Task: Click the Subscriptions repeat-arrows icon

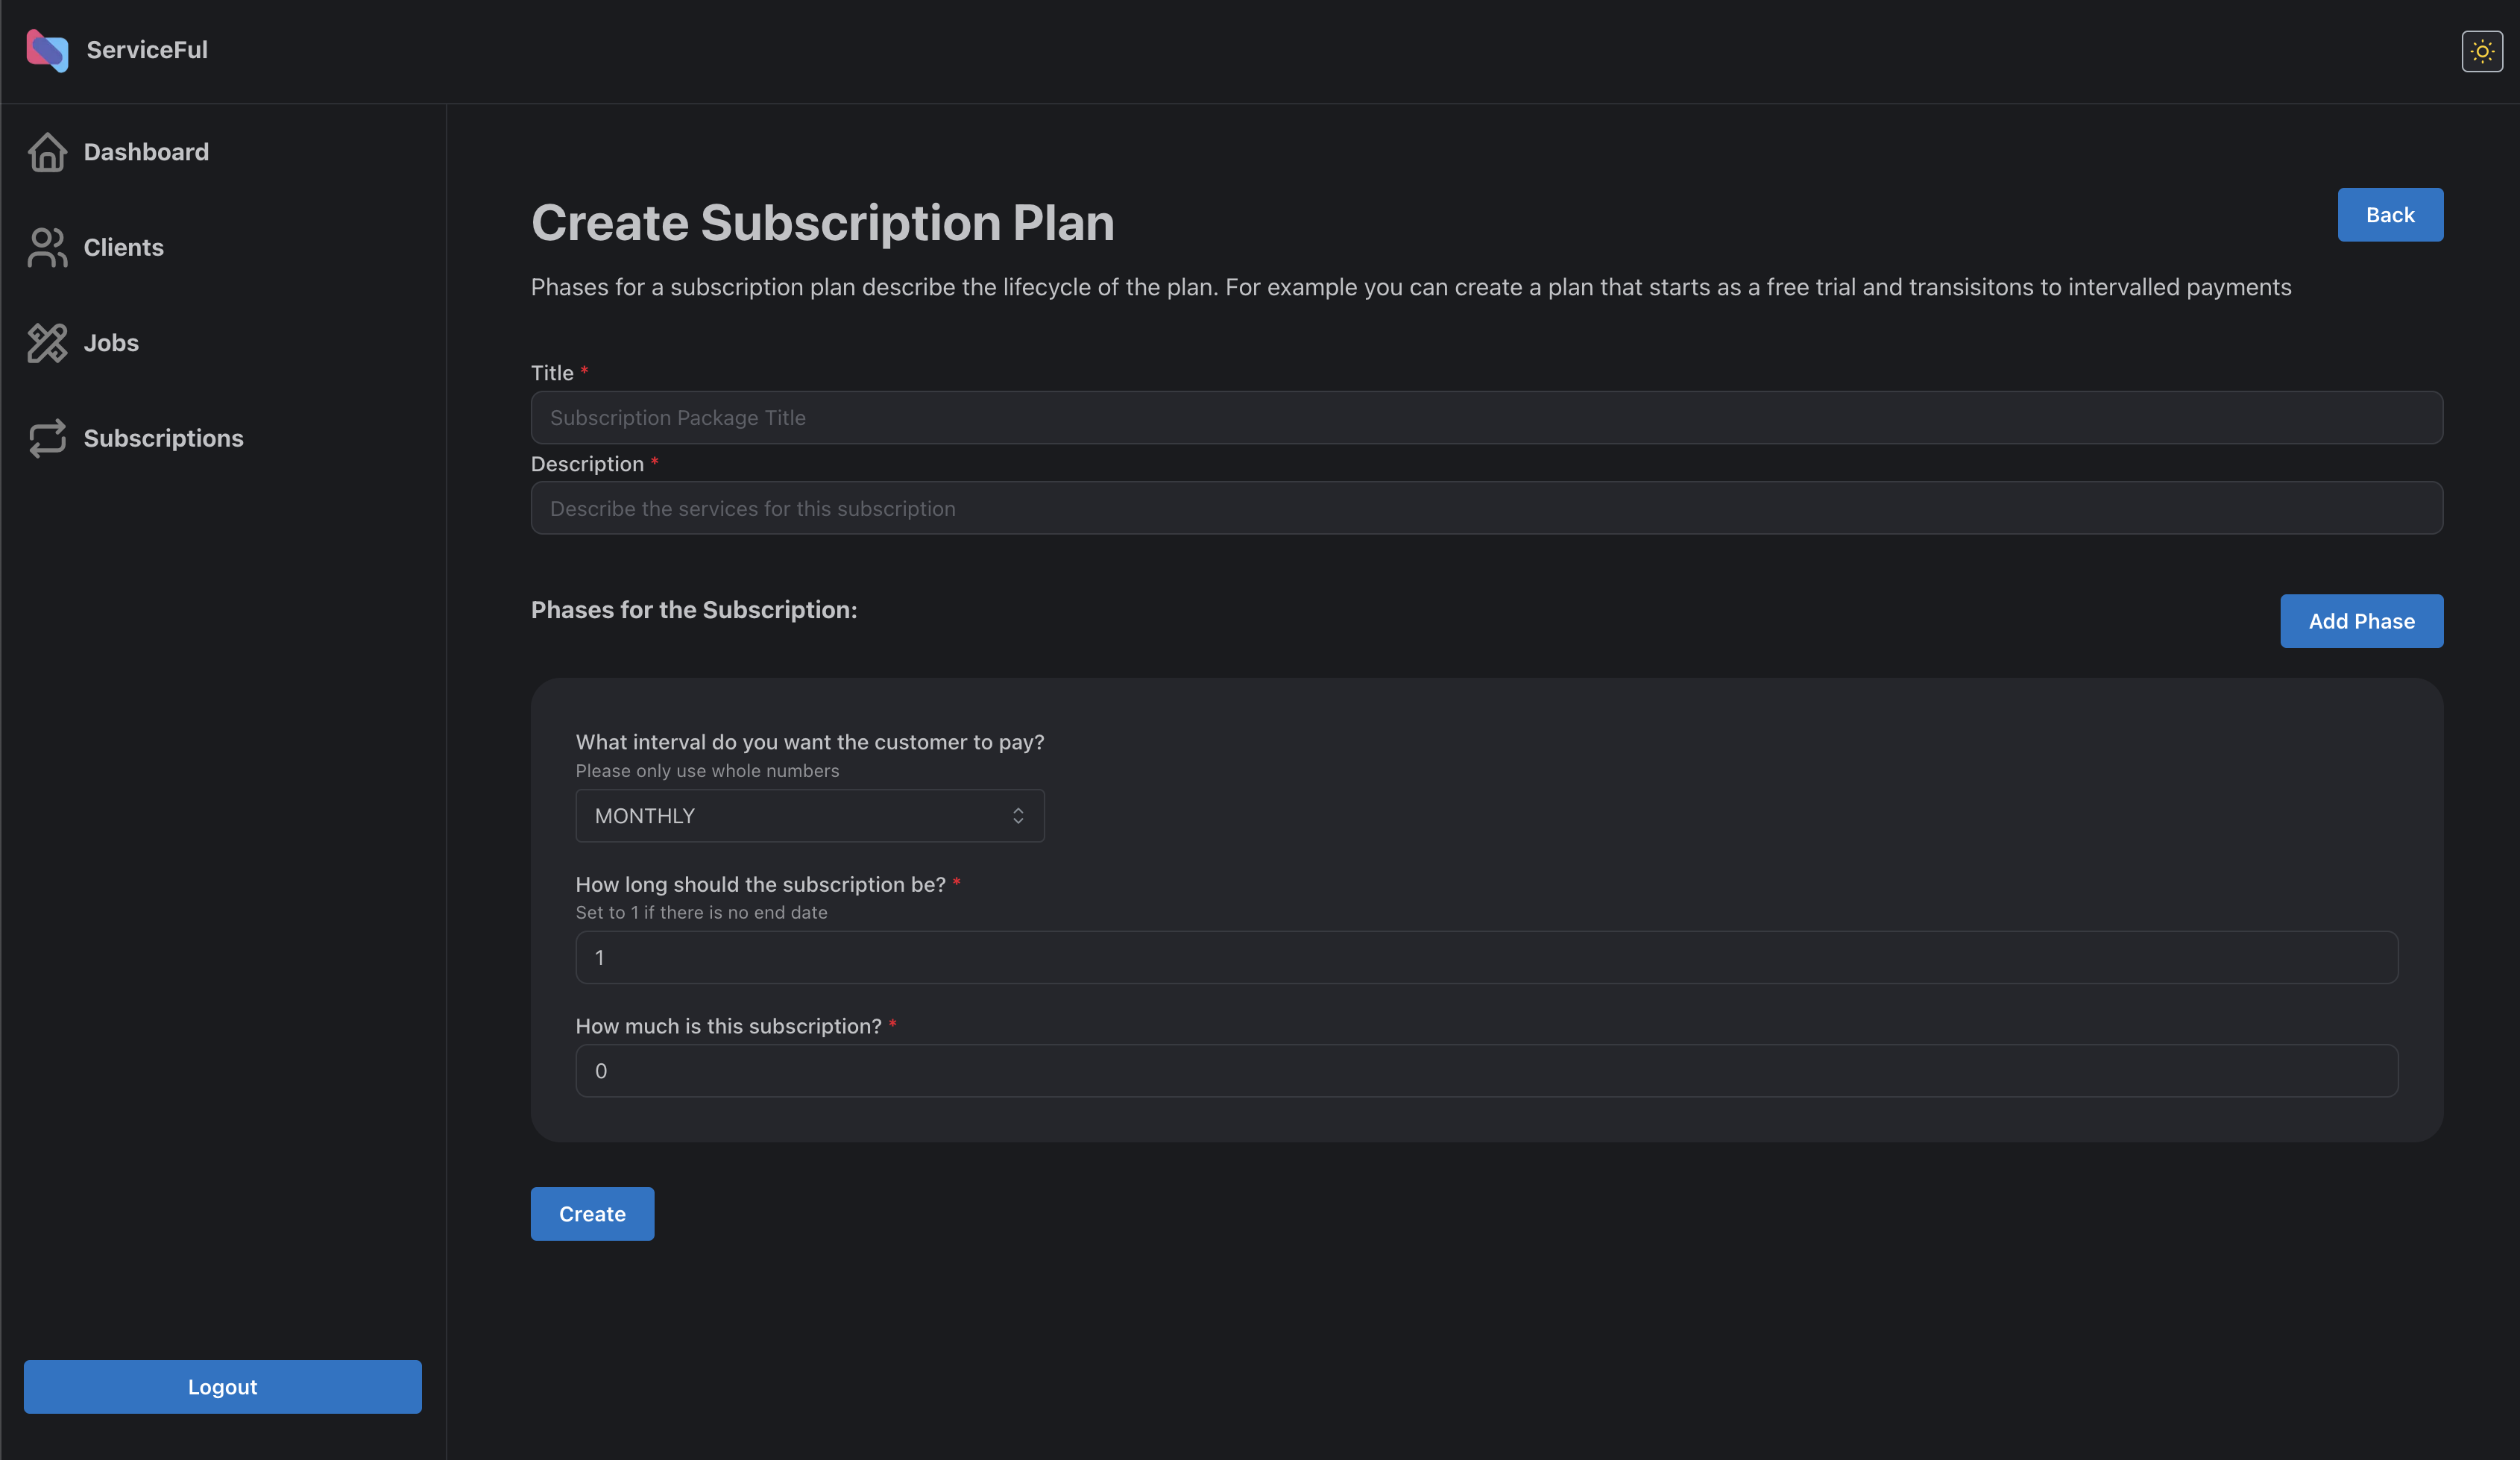Action: [x=47, y=438]
